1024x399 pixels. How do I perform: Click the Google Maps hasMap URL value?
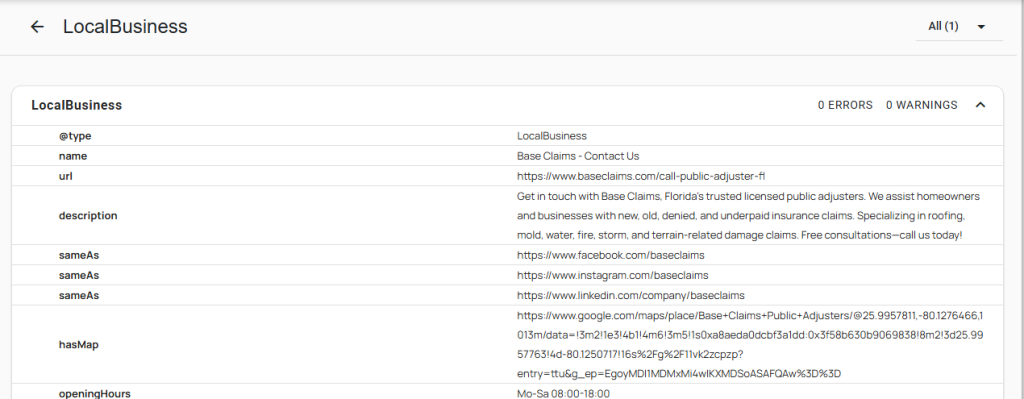[750, 345]
